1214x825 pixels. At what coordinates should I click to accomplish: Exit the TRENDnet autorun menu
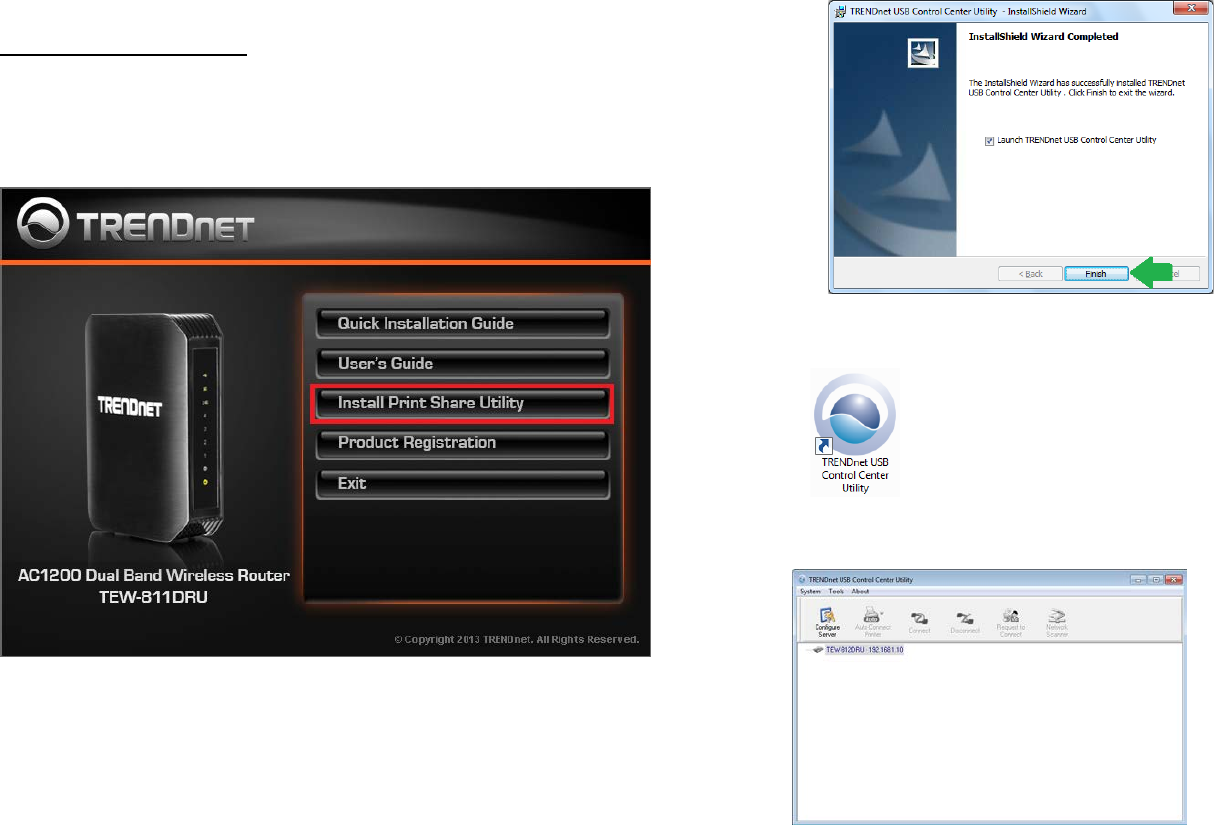coord(463,483)
